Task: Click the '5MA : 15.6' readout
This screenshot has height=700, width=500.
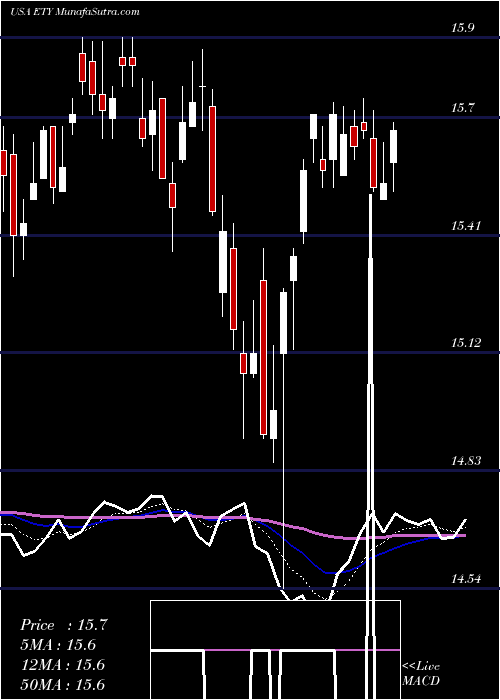Action: point(58,645)
